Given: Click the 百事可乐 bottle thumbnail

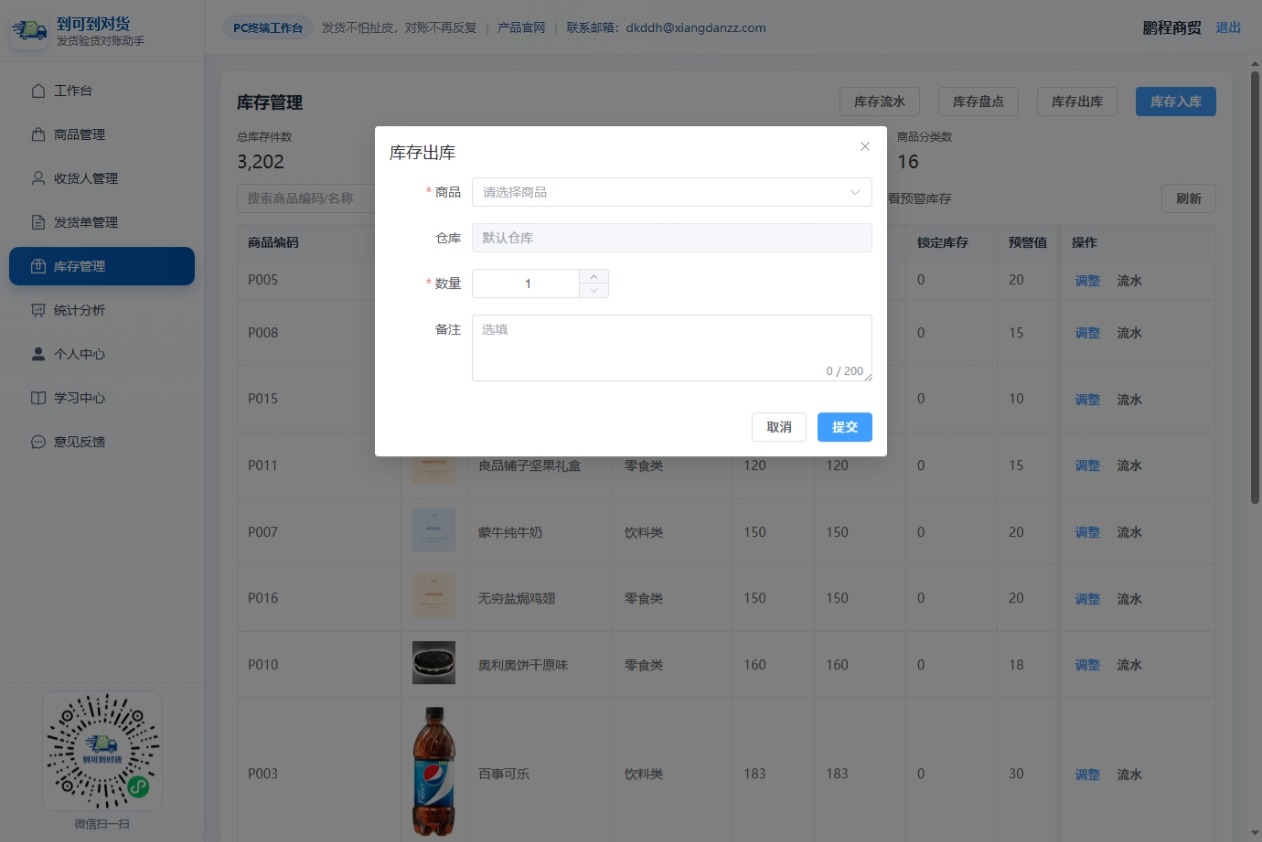Looking at the screenshot, I should click(434, 772).
